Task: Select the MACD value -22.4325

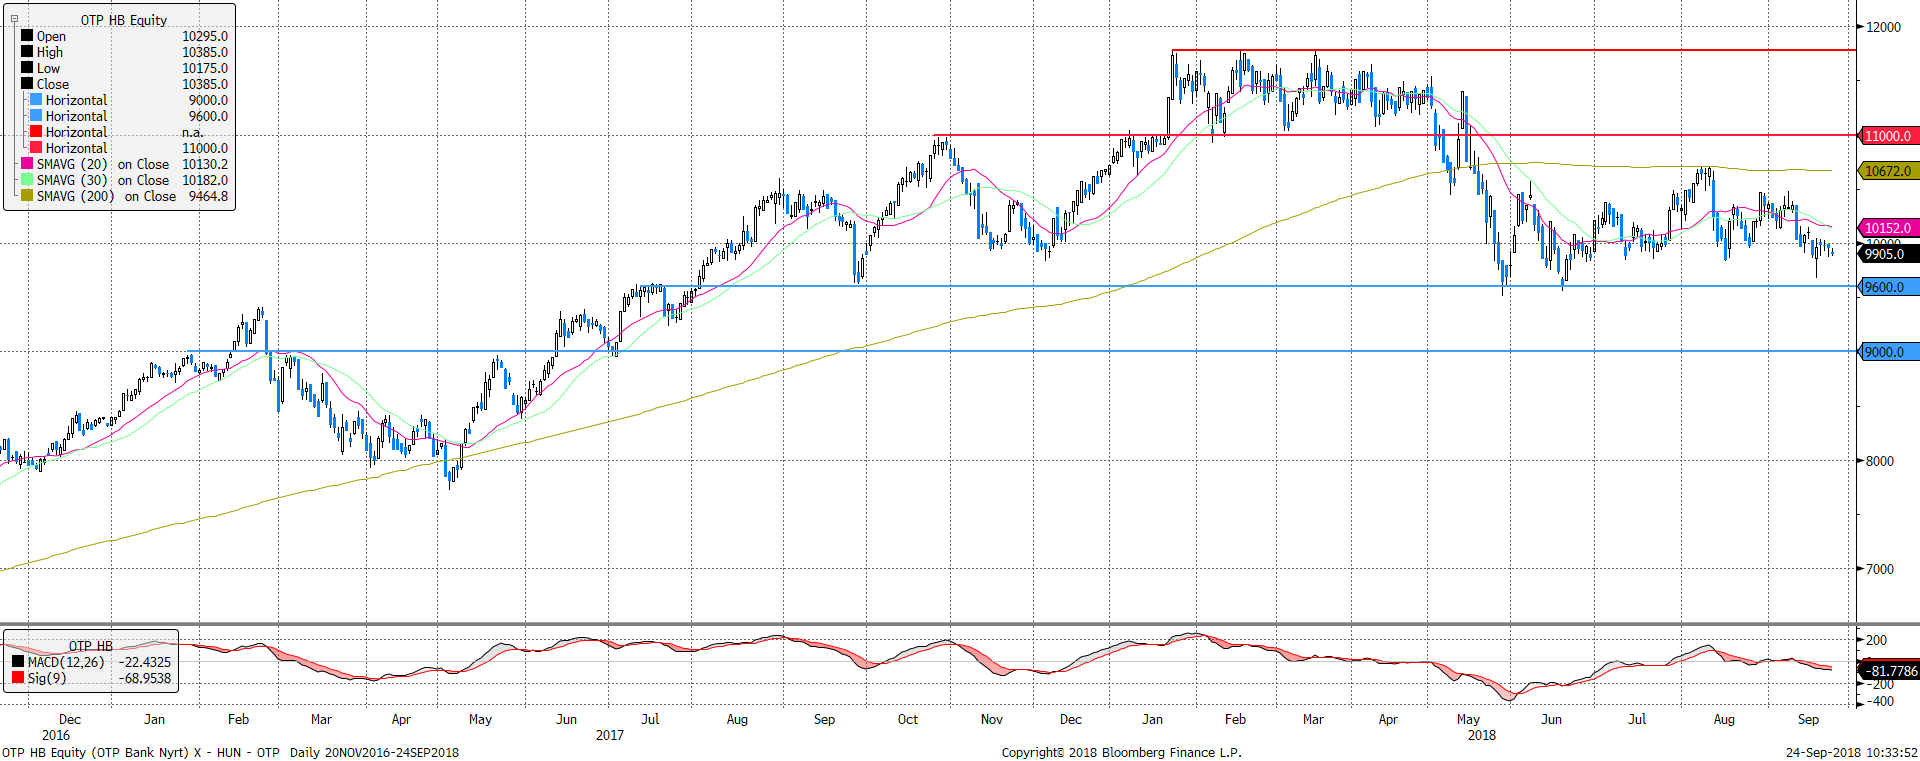Action: point(145,662)
